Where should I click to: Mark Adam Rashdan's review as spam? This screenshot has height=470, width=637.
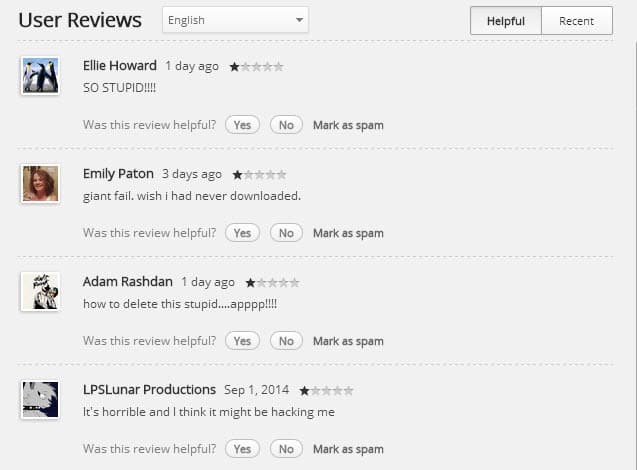(348, 341)
